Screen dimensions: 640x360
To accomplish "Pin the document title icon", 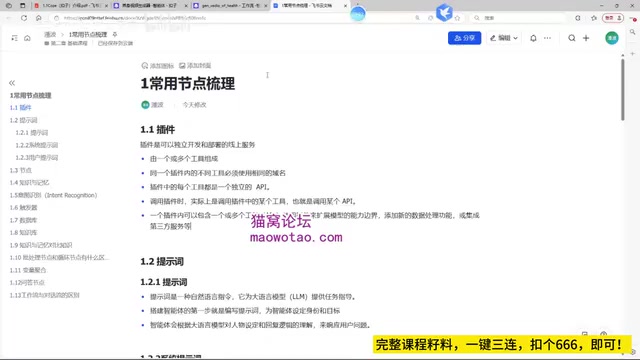I will point(115,34).
